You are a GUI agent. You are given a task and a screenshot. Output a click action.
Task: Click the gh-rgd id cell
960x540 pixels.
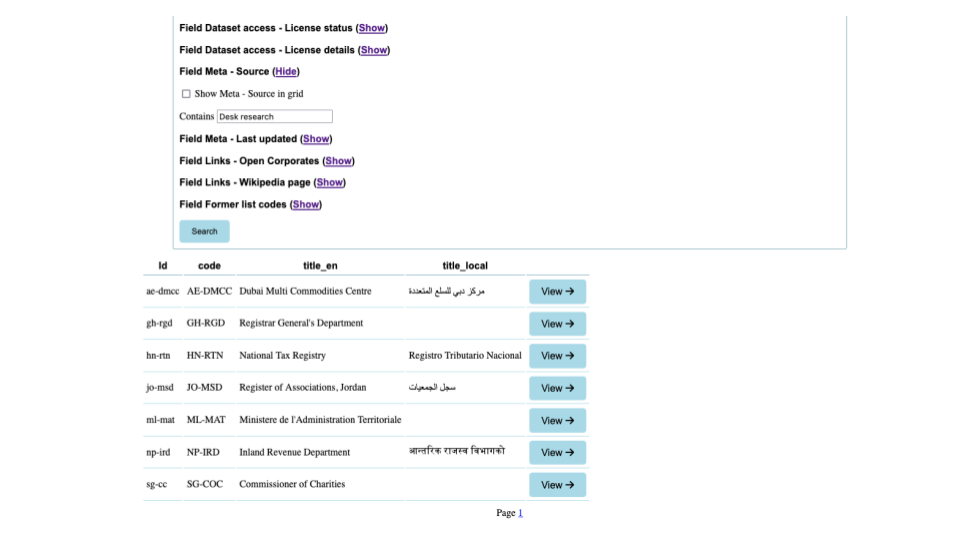(x=159, y=323)
